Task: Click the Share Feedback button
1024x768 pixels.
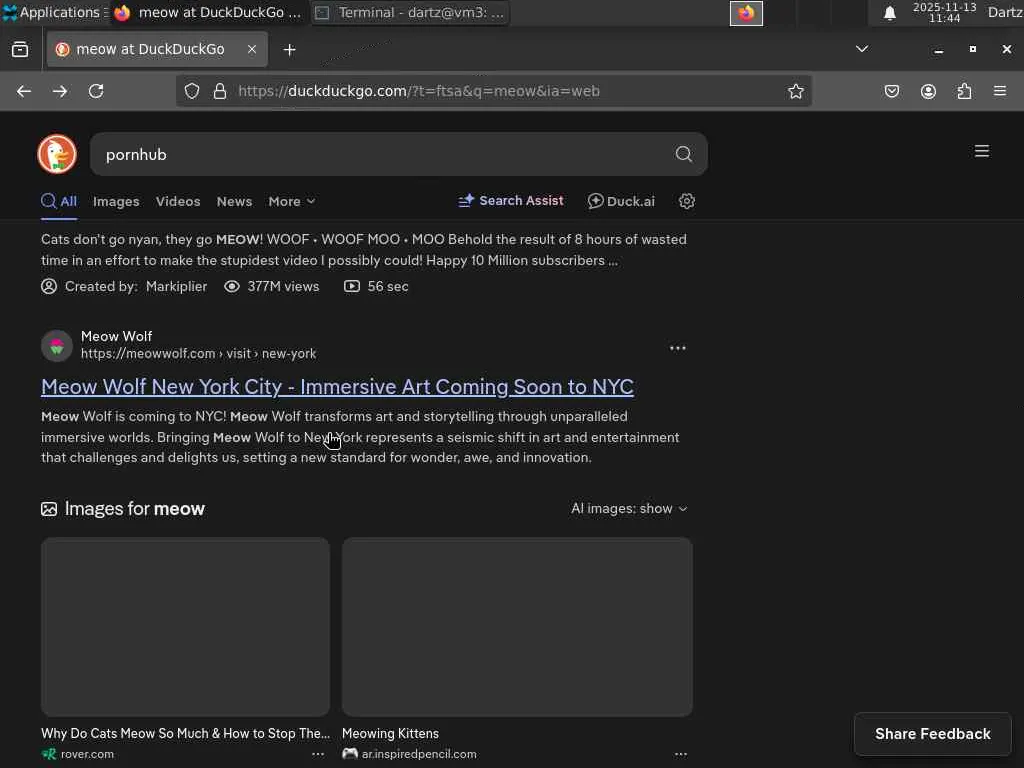Action: [x=932, y=734]
